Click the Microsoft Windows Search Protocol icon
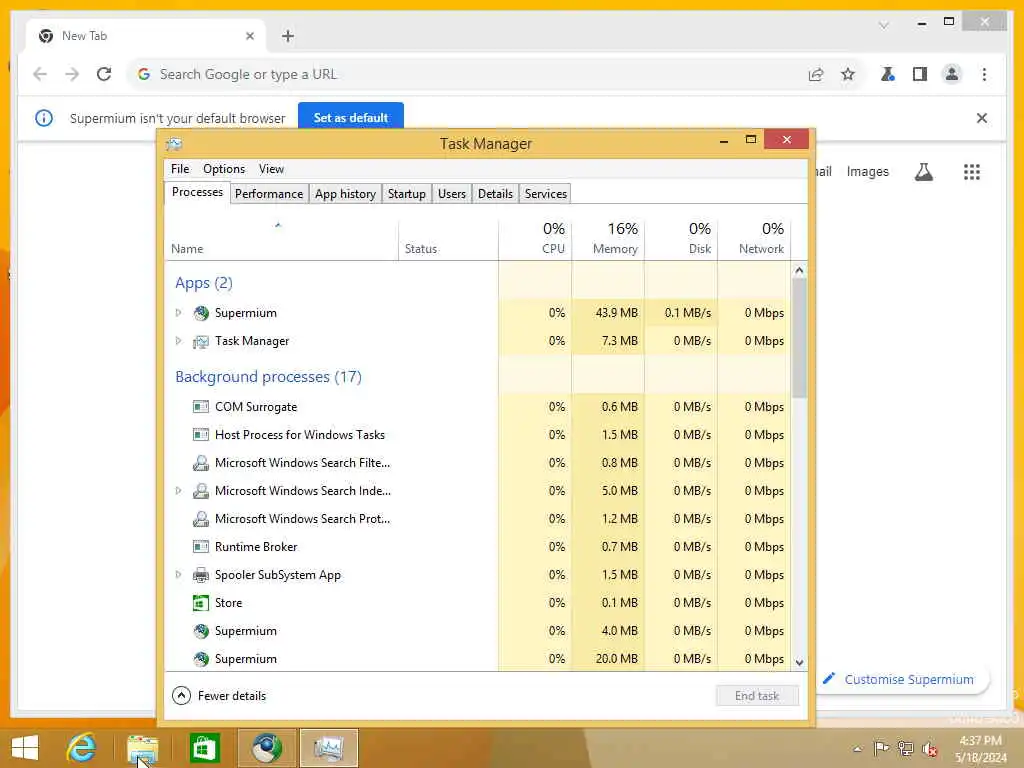Screen dimensions: 1024x768 pyautogui.click(x=201, y=519)
